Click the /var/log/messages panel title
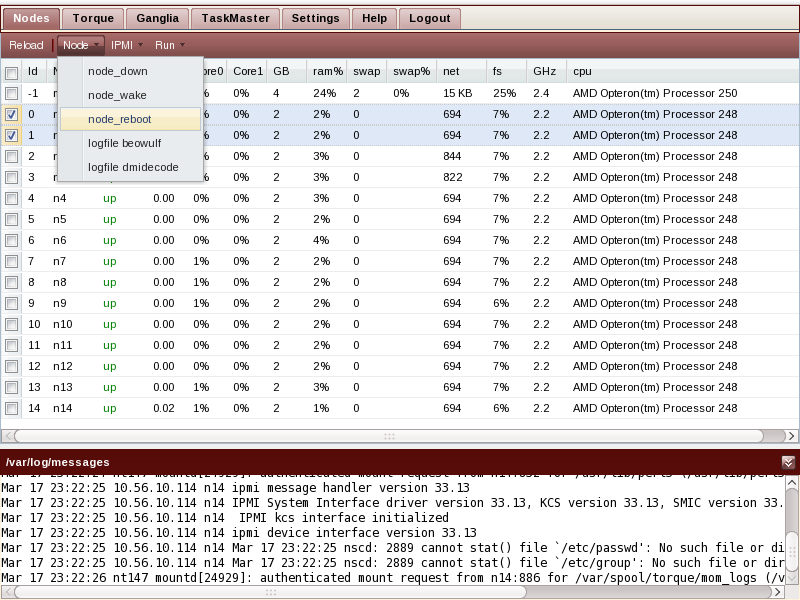This screenshot has height=600, width=800. point(57,462)
